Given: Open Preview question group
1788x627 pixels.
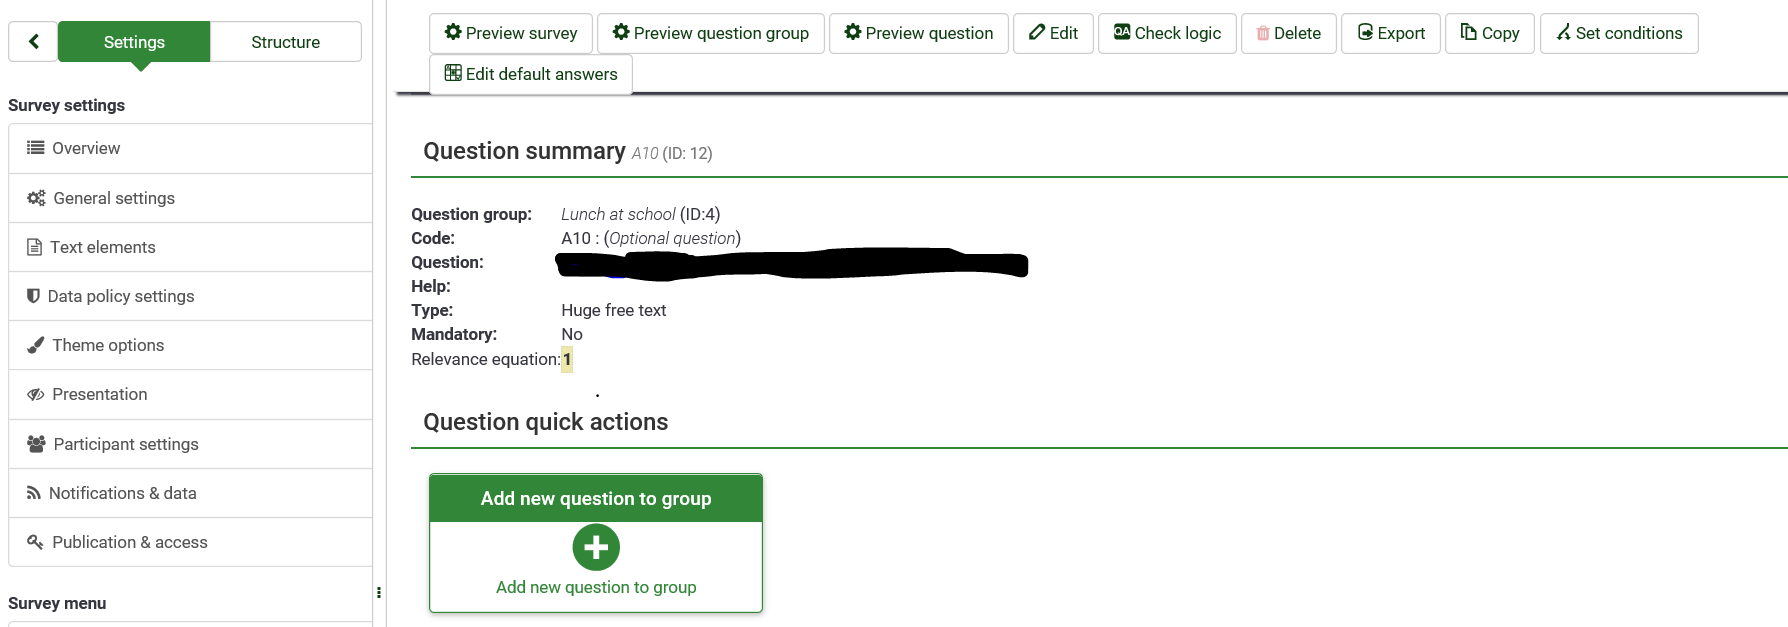Looking at the screenshot, I should (711, 33).
